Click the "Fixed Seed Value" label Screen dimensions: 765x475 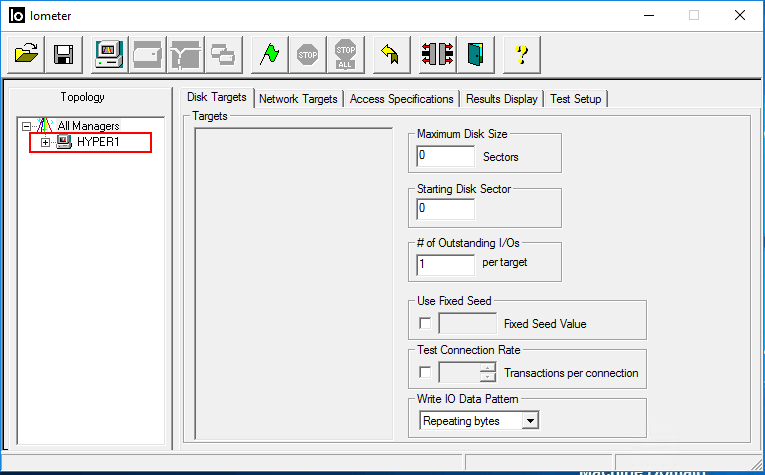pyautogui.click(x=545, y=324)
